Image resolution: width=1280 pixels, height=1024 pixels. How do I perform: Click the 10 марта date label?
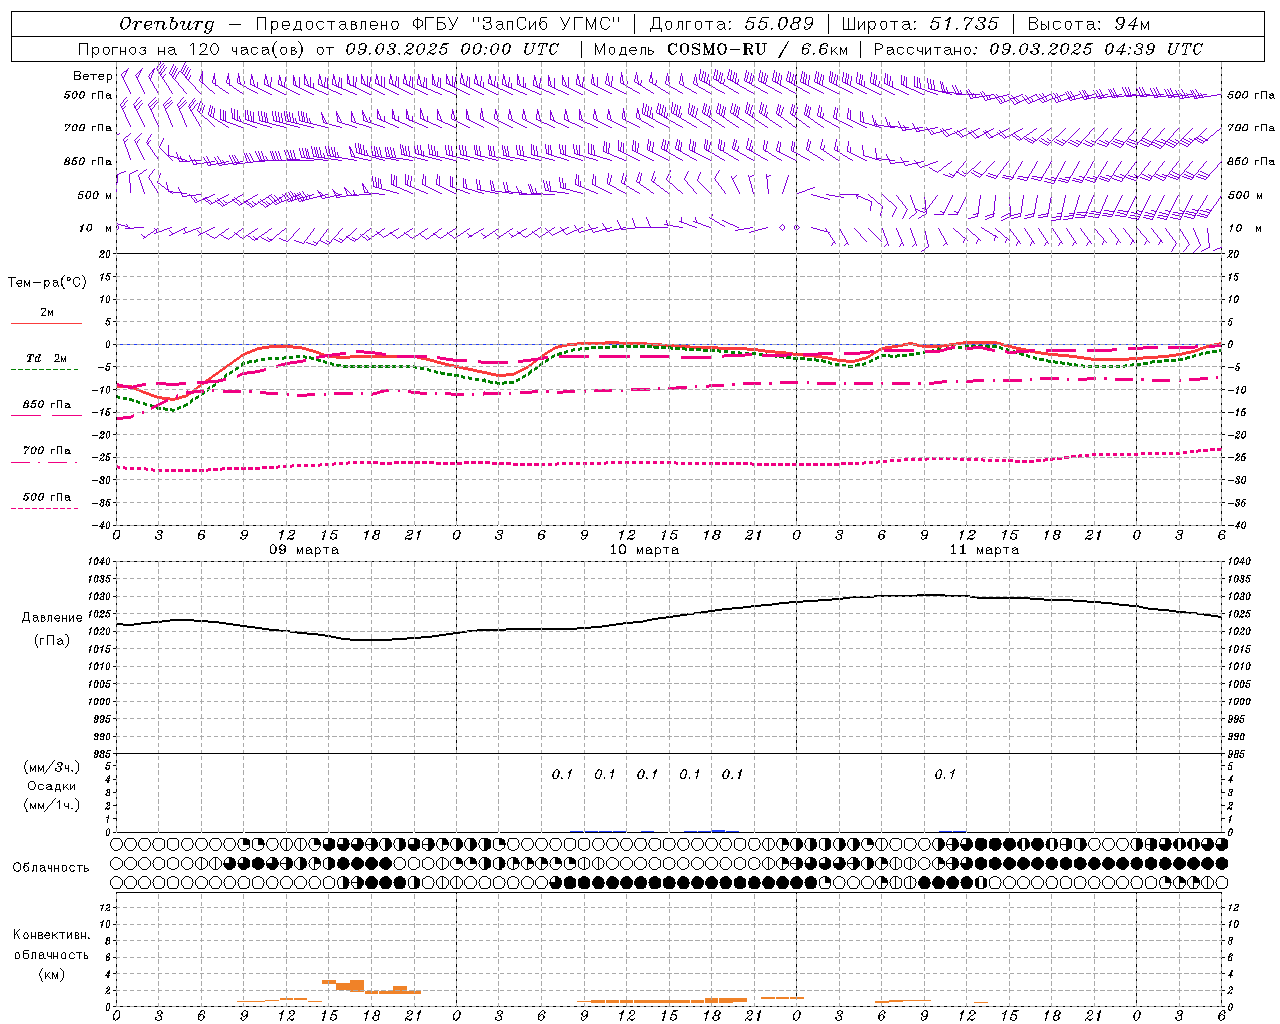pyautogui.click(x=644, y=550)
